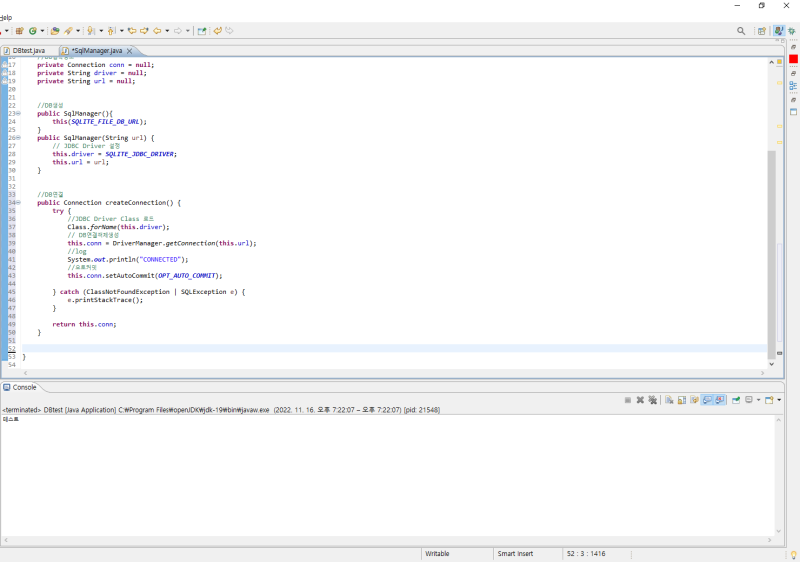This screenshot has height=562, width=800.
Task: Click the Console scroll-right arrow
Action: pos(769,540)
